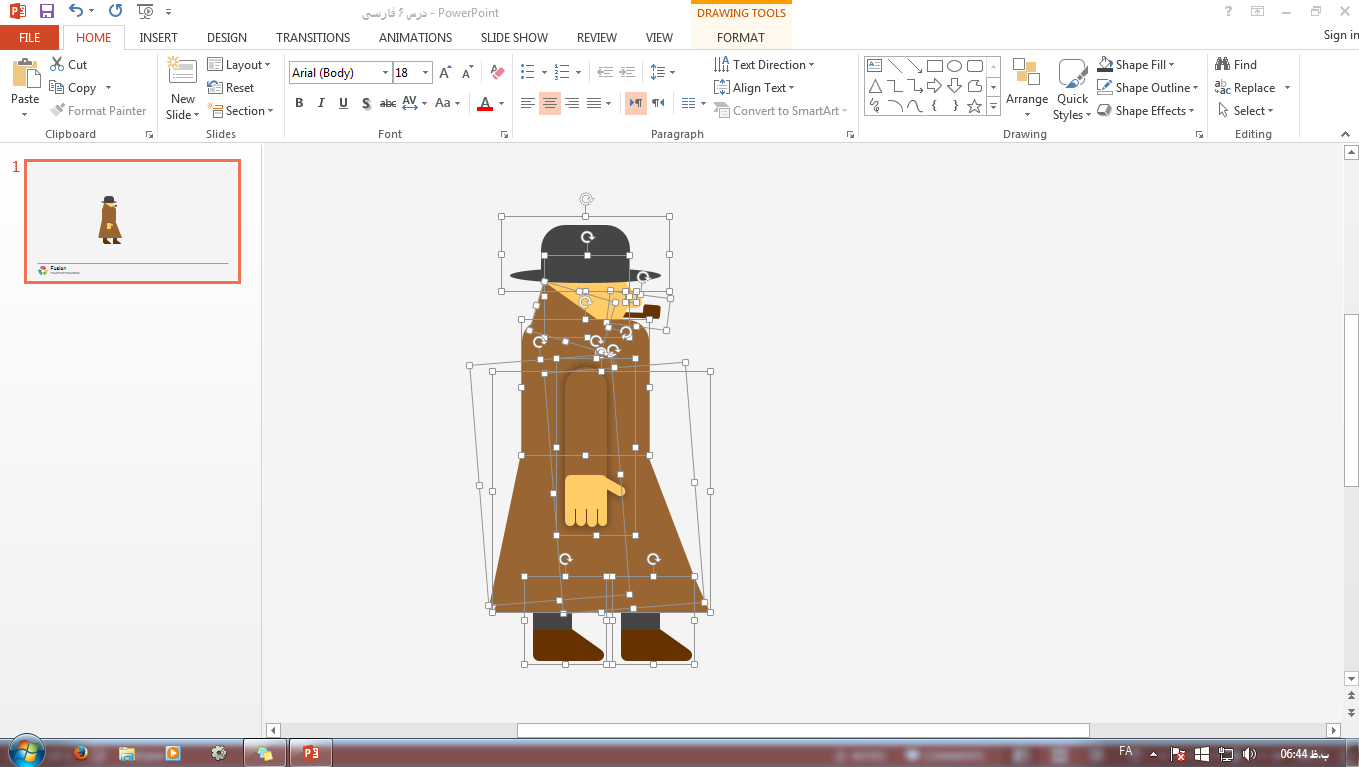Viewport: 1359px width, 767px height.
Task: Open Firefox from the taskbar
Action: coord(81,753)
